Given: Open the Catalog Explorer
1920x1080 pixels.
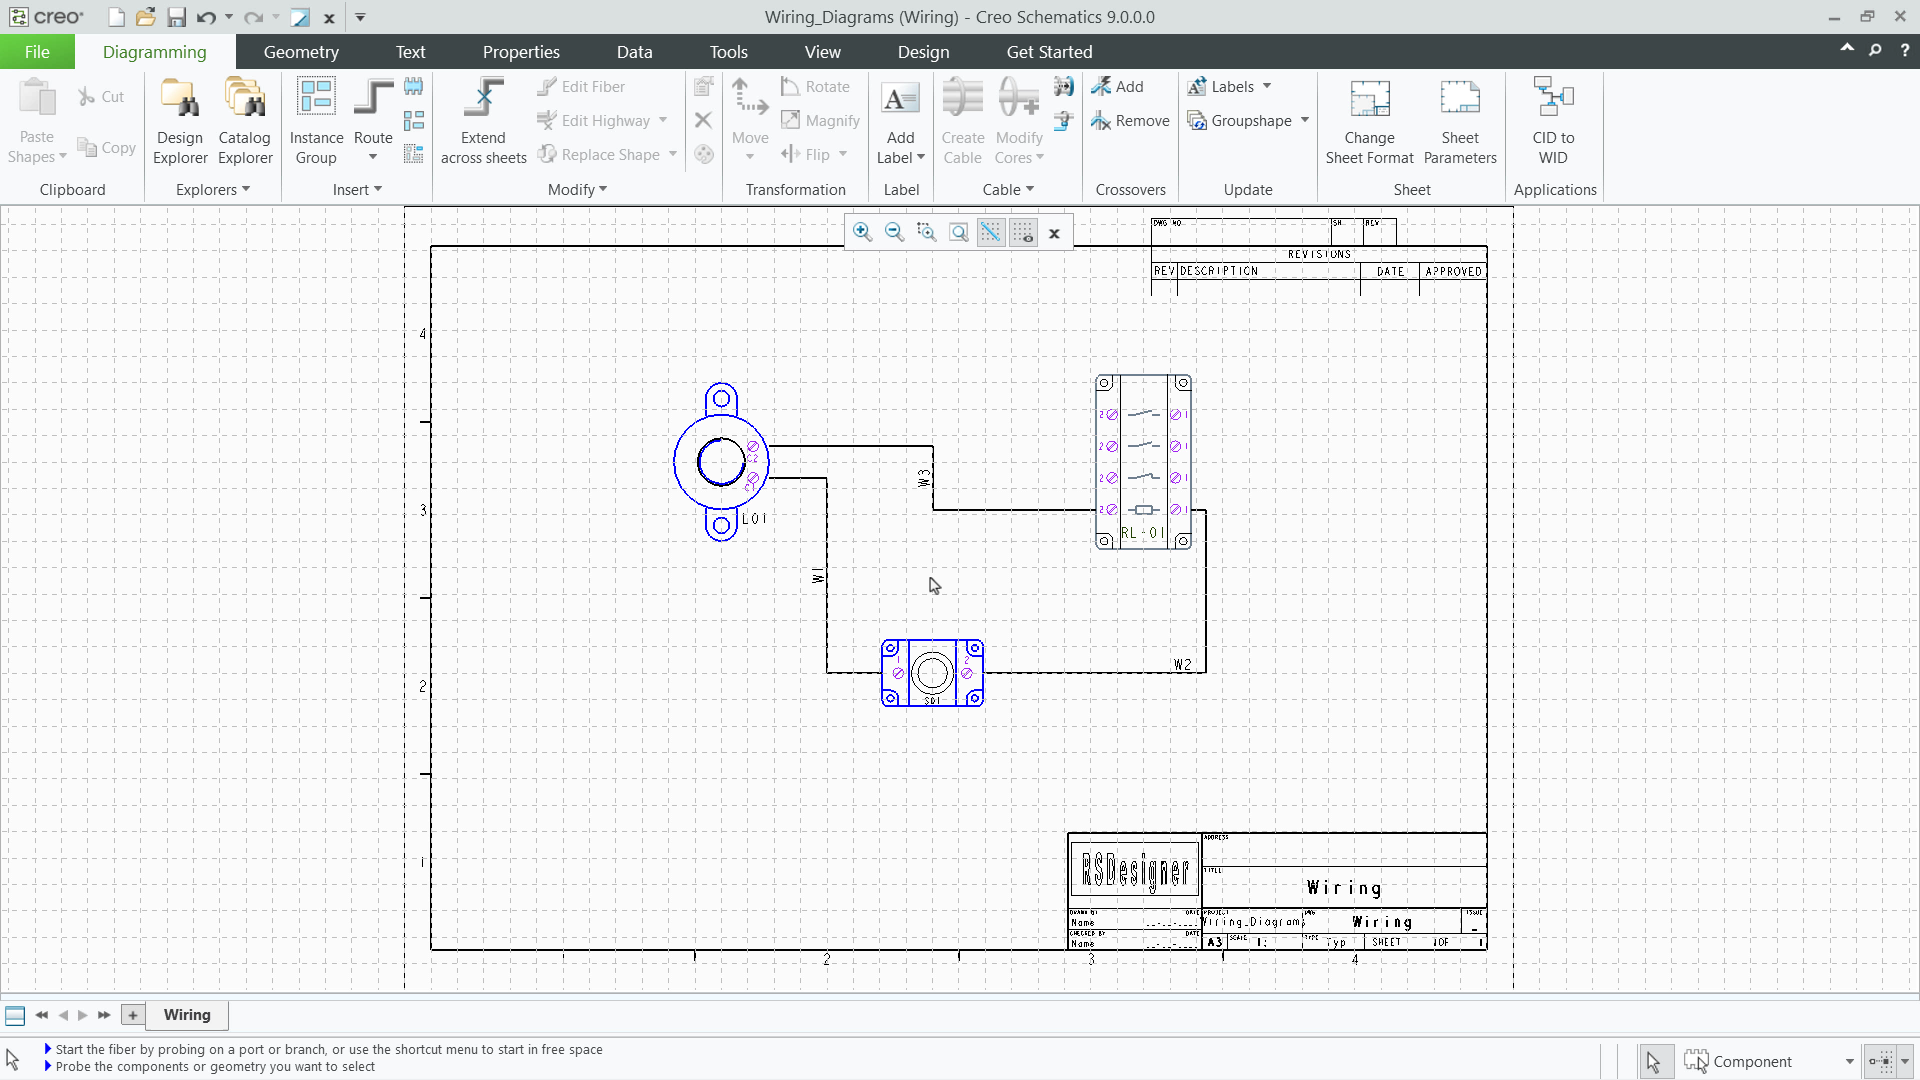Looking at the screenshot, I should [x=245, y=121].
